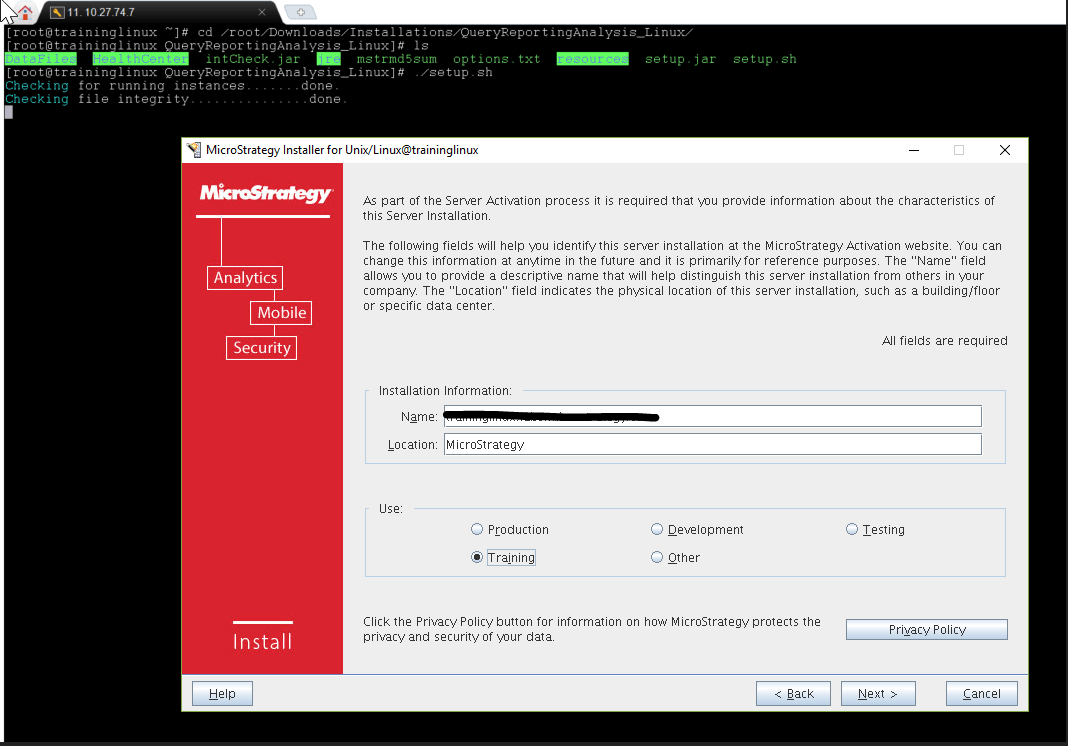Click the MicroStrategy logo in sidebar
Screen dimensions: 1068x746
click(265, 193)
